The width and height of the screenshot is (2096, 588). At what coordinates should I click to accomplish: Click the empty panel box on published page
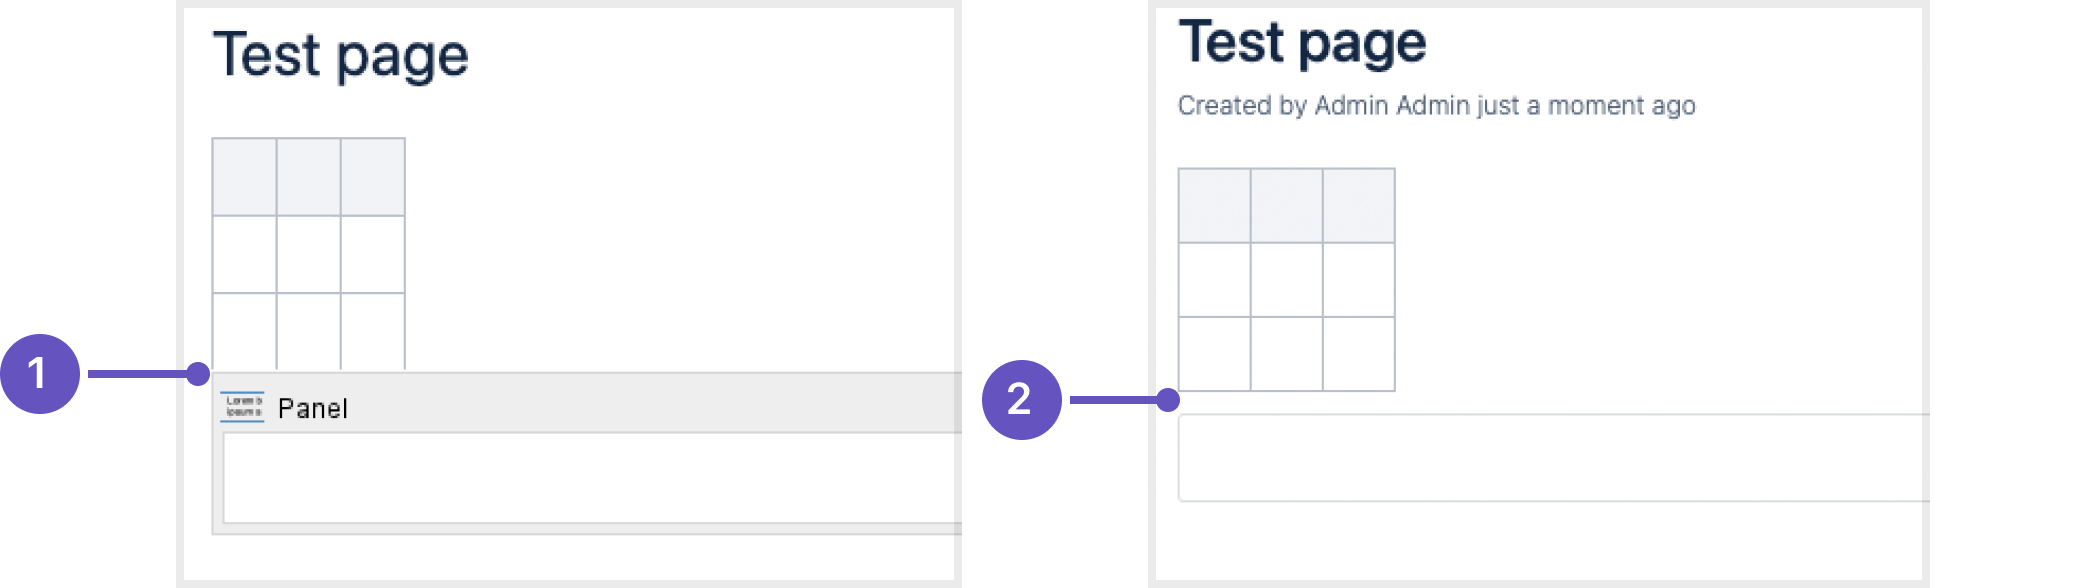click(1554, 458)
